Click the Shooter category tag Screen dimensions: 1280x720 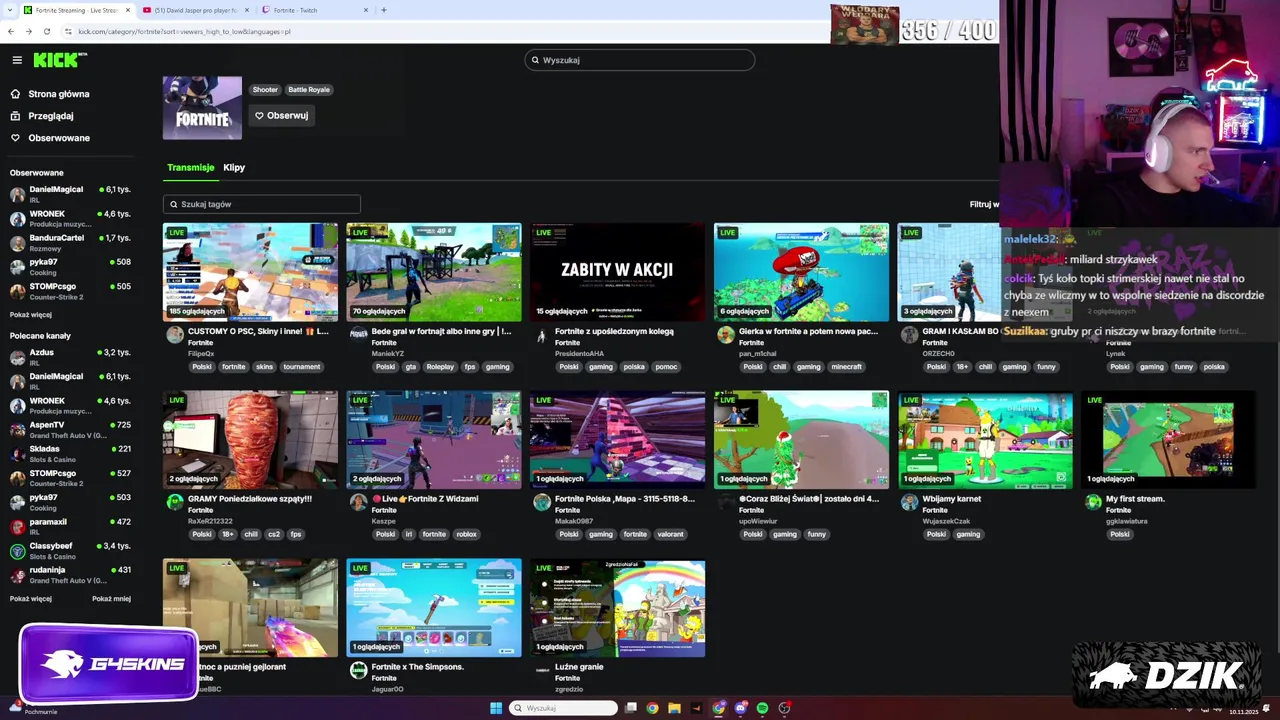pyautogui.click(x=265, y=89)
